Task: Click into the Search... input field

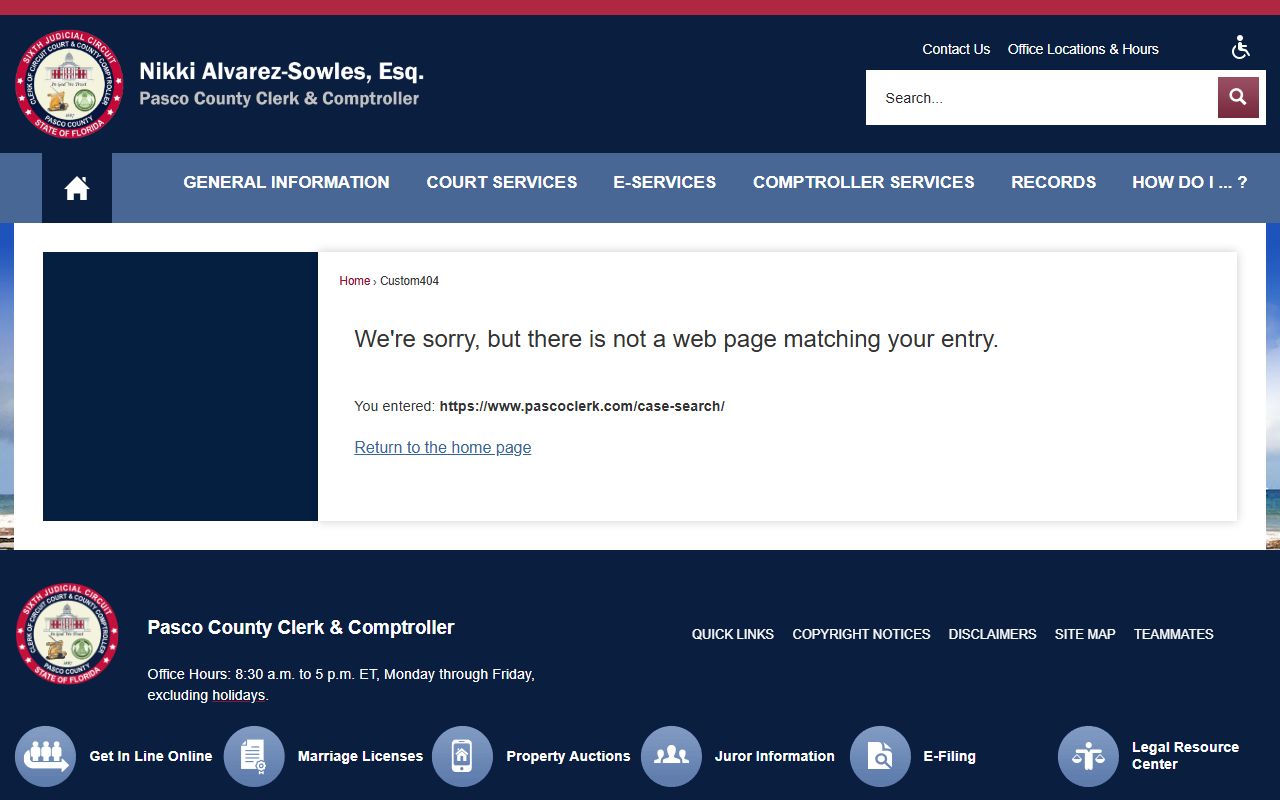Action: click(1042, 97)
